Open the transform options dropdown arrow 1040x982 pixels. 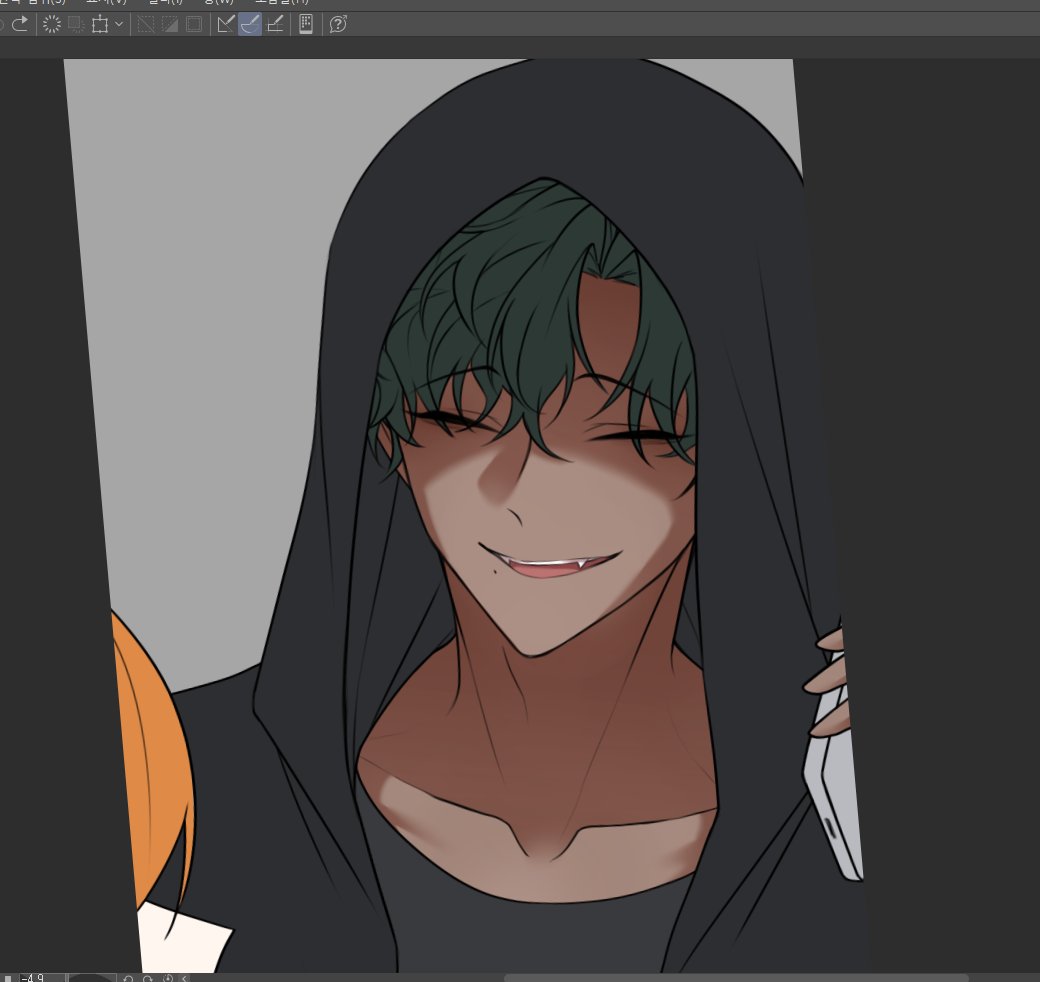tap(119, 25)
